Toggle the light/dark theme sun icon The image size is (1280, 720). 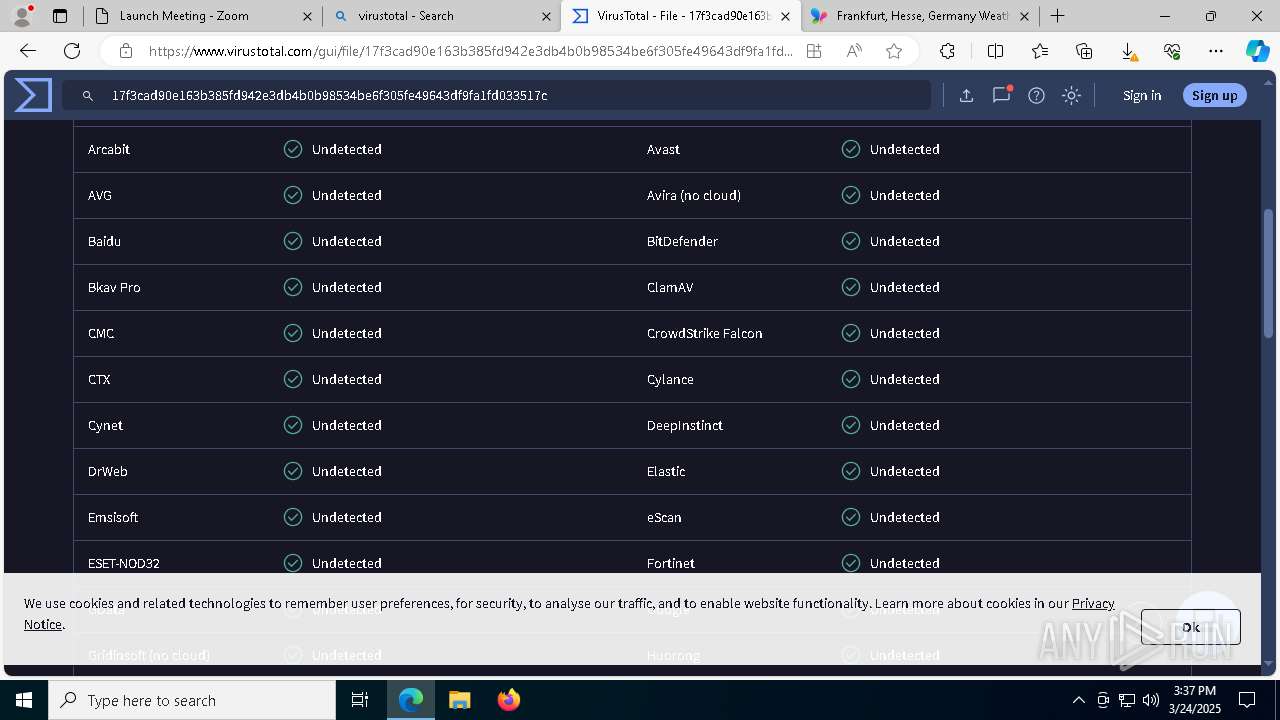point(1071,95)
